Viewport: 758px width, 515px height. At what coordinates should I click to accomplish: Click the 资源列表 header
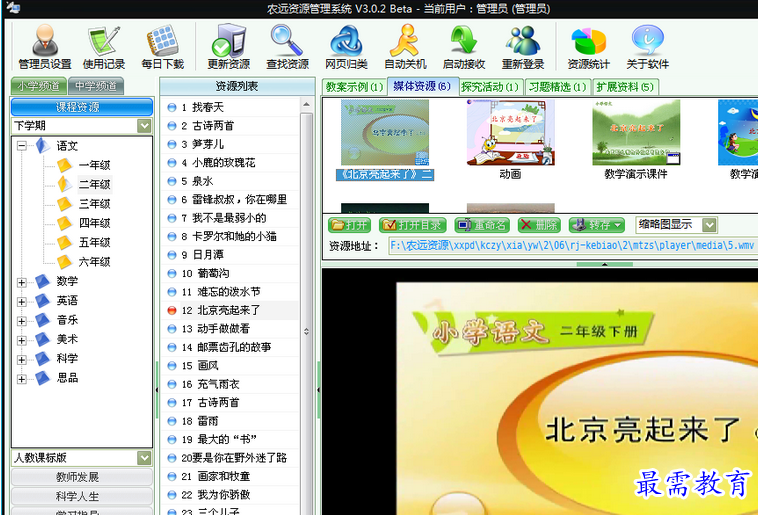click(237, 86)
